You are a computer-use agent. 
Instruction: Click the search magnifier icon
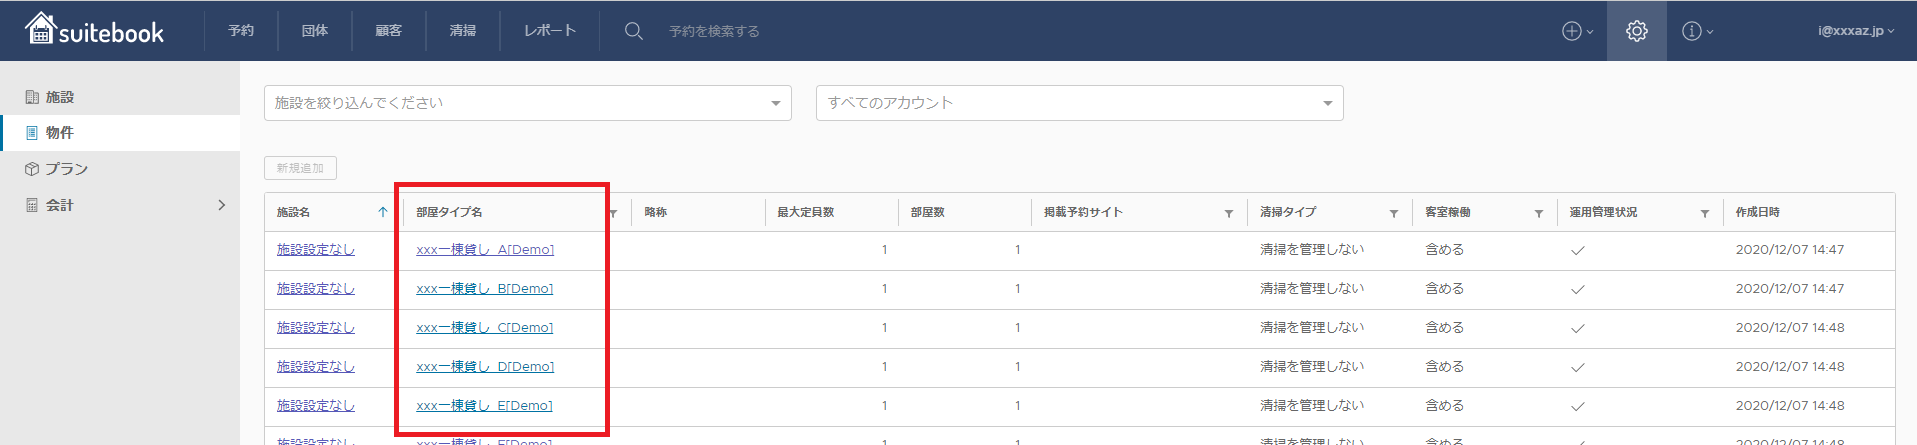tap(633, 31)
